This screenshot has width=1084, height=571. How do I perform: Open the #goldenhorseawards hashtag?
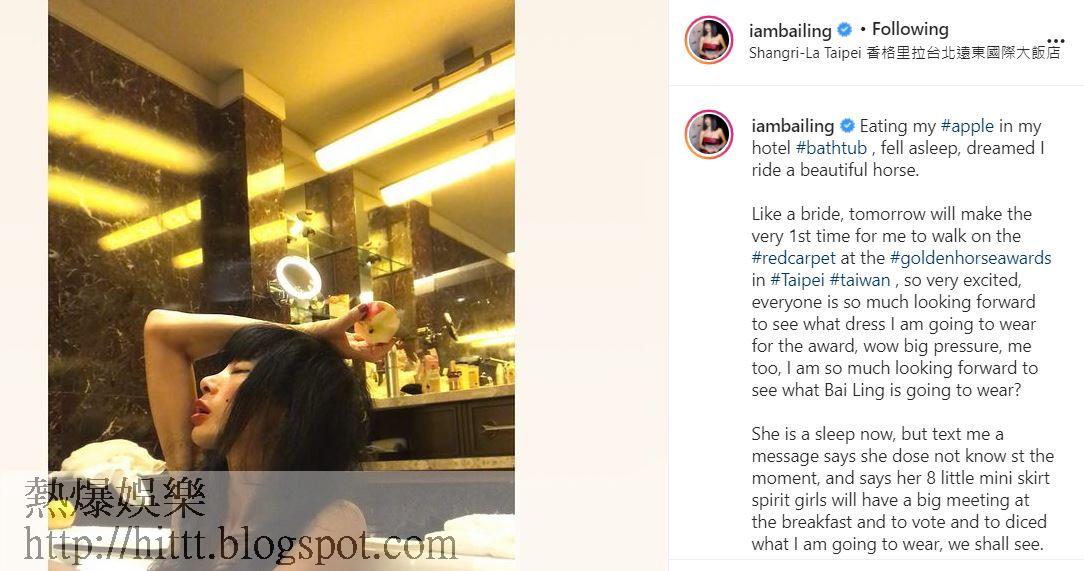coord(971,259)
